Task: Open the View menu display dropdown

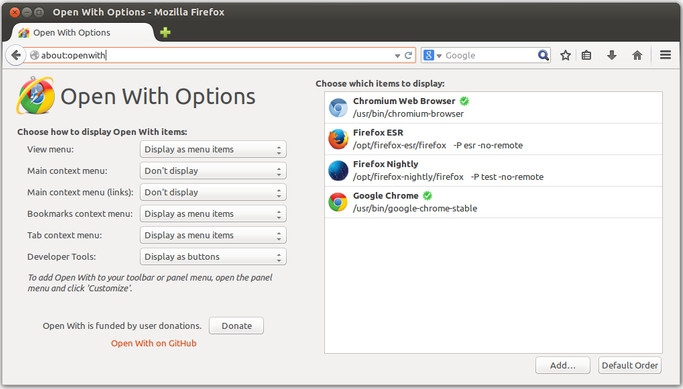Action: [x=213, y=149]
